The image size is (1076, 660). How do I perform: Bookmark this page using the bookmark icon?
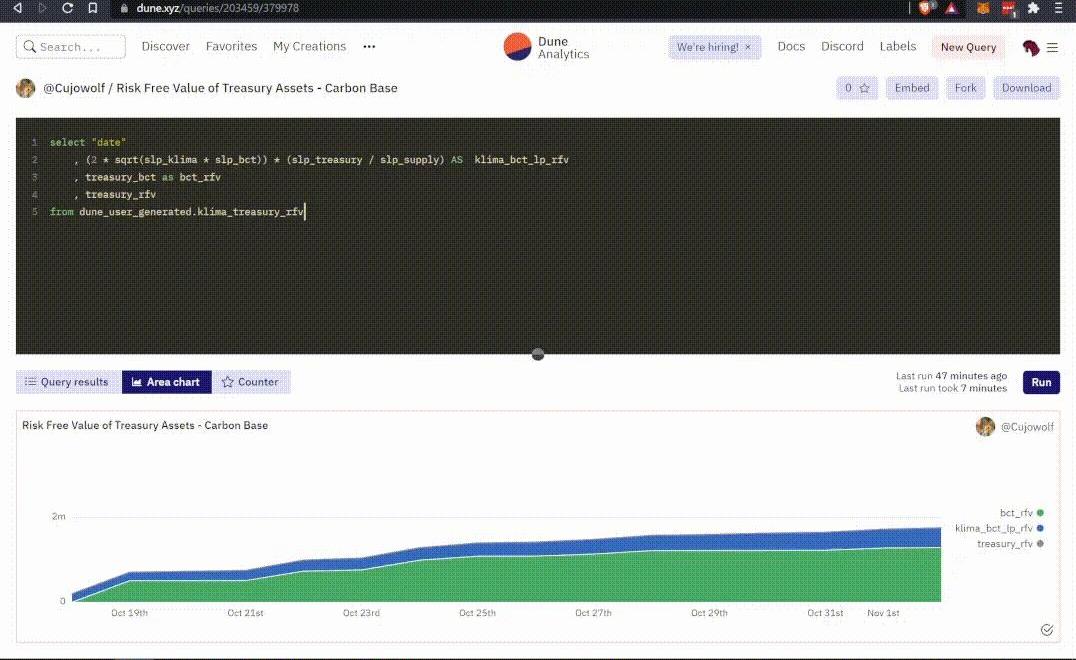click(92, 8)
